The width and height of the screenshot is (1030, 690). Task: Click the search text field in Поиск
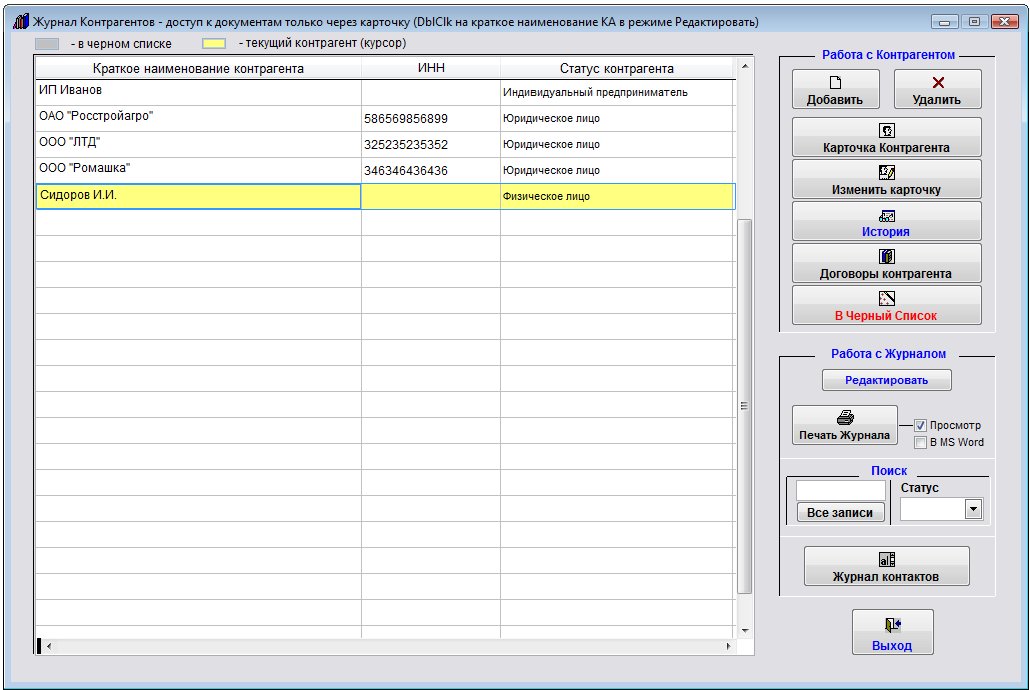[840, 491]
